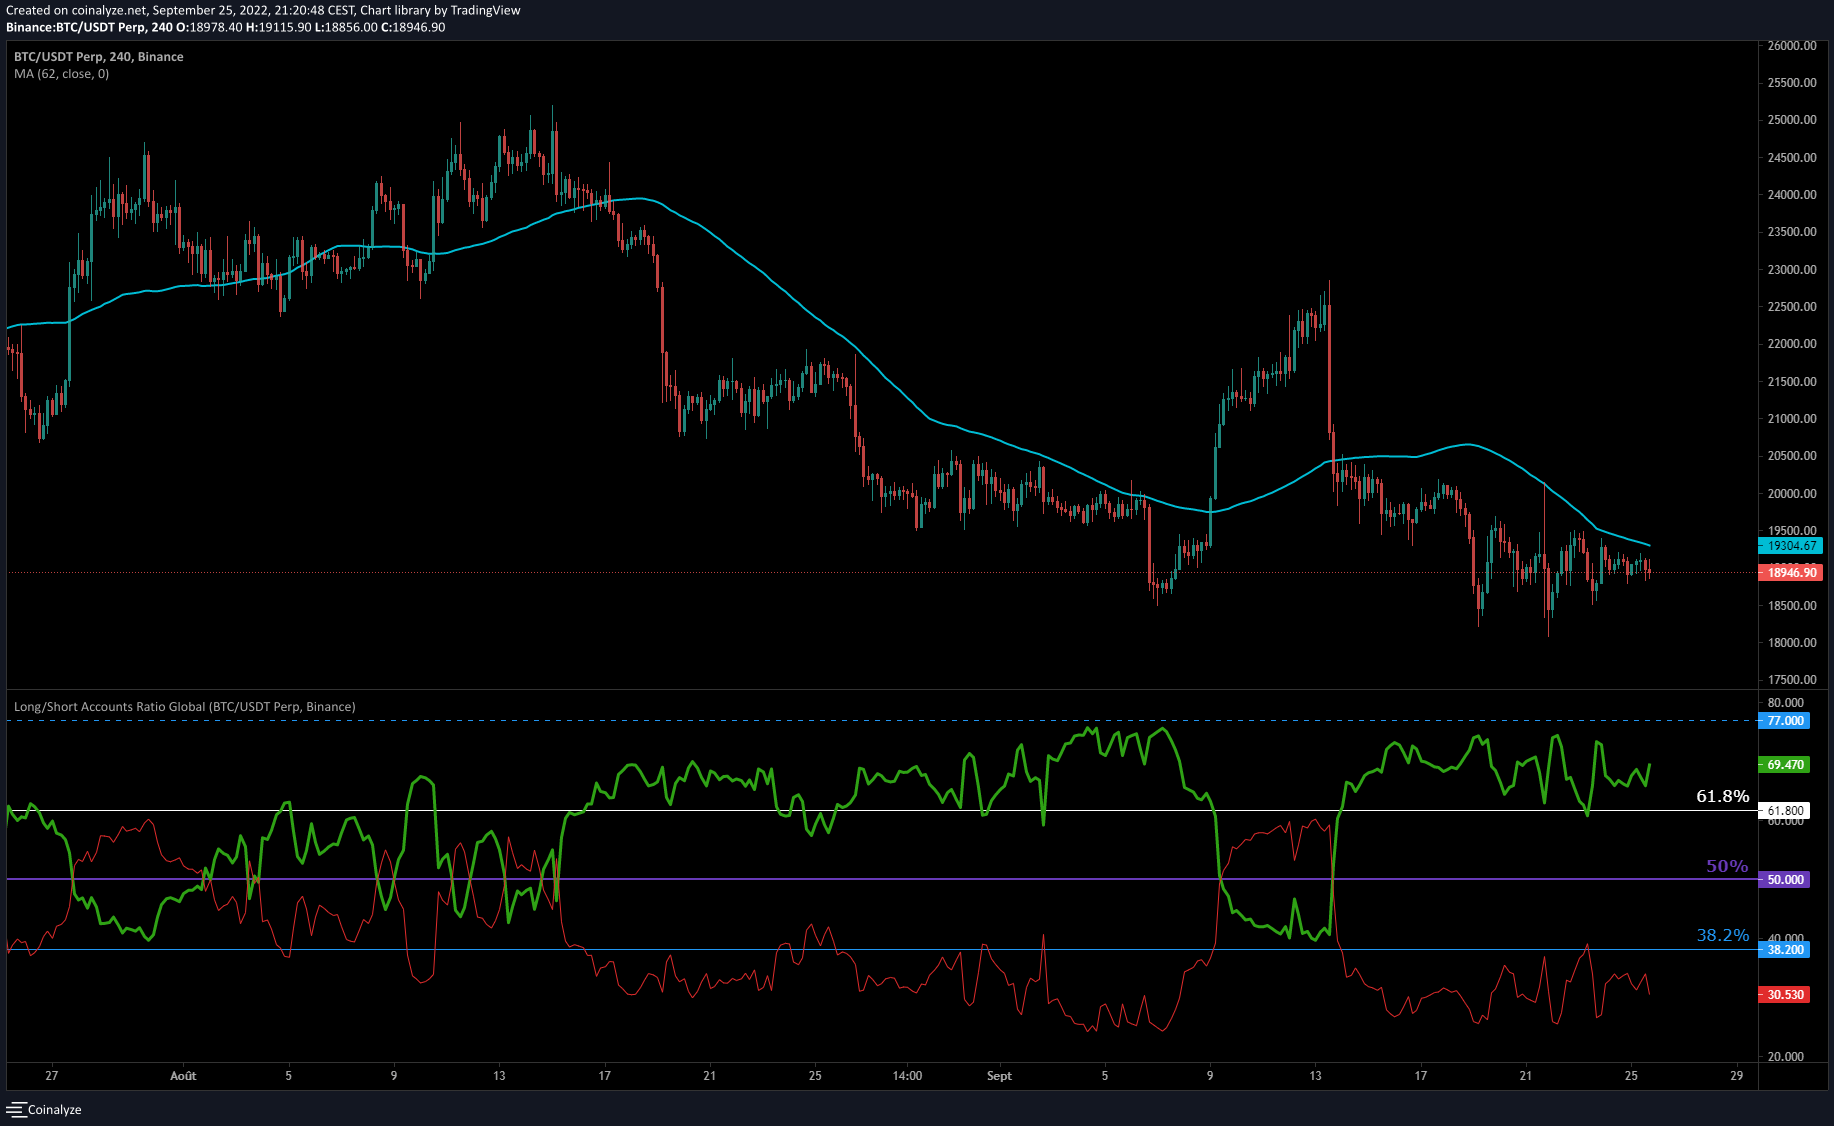Click the purple 50% text annotation
1834x1126 pixels.
point(1727,866)
